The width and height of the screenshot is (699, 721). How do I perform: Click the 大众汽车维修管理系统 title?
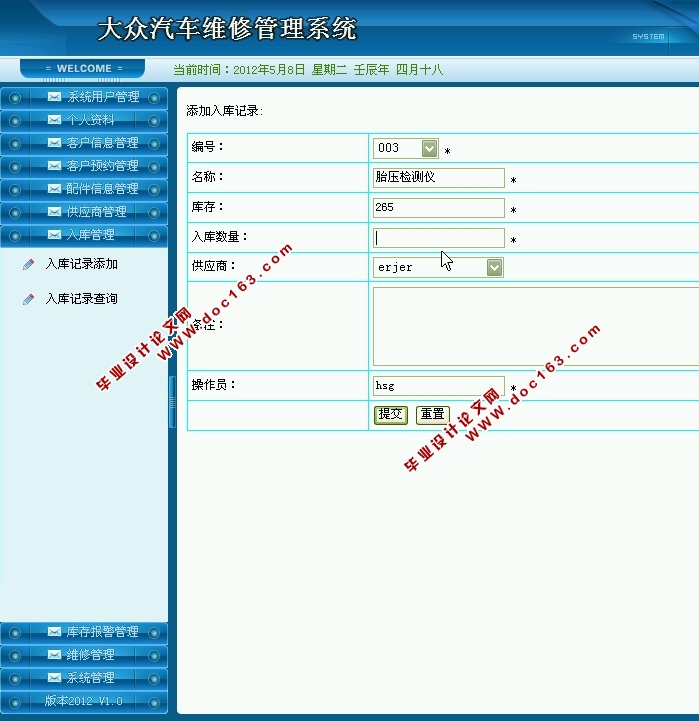(227, 29)
